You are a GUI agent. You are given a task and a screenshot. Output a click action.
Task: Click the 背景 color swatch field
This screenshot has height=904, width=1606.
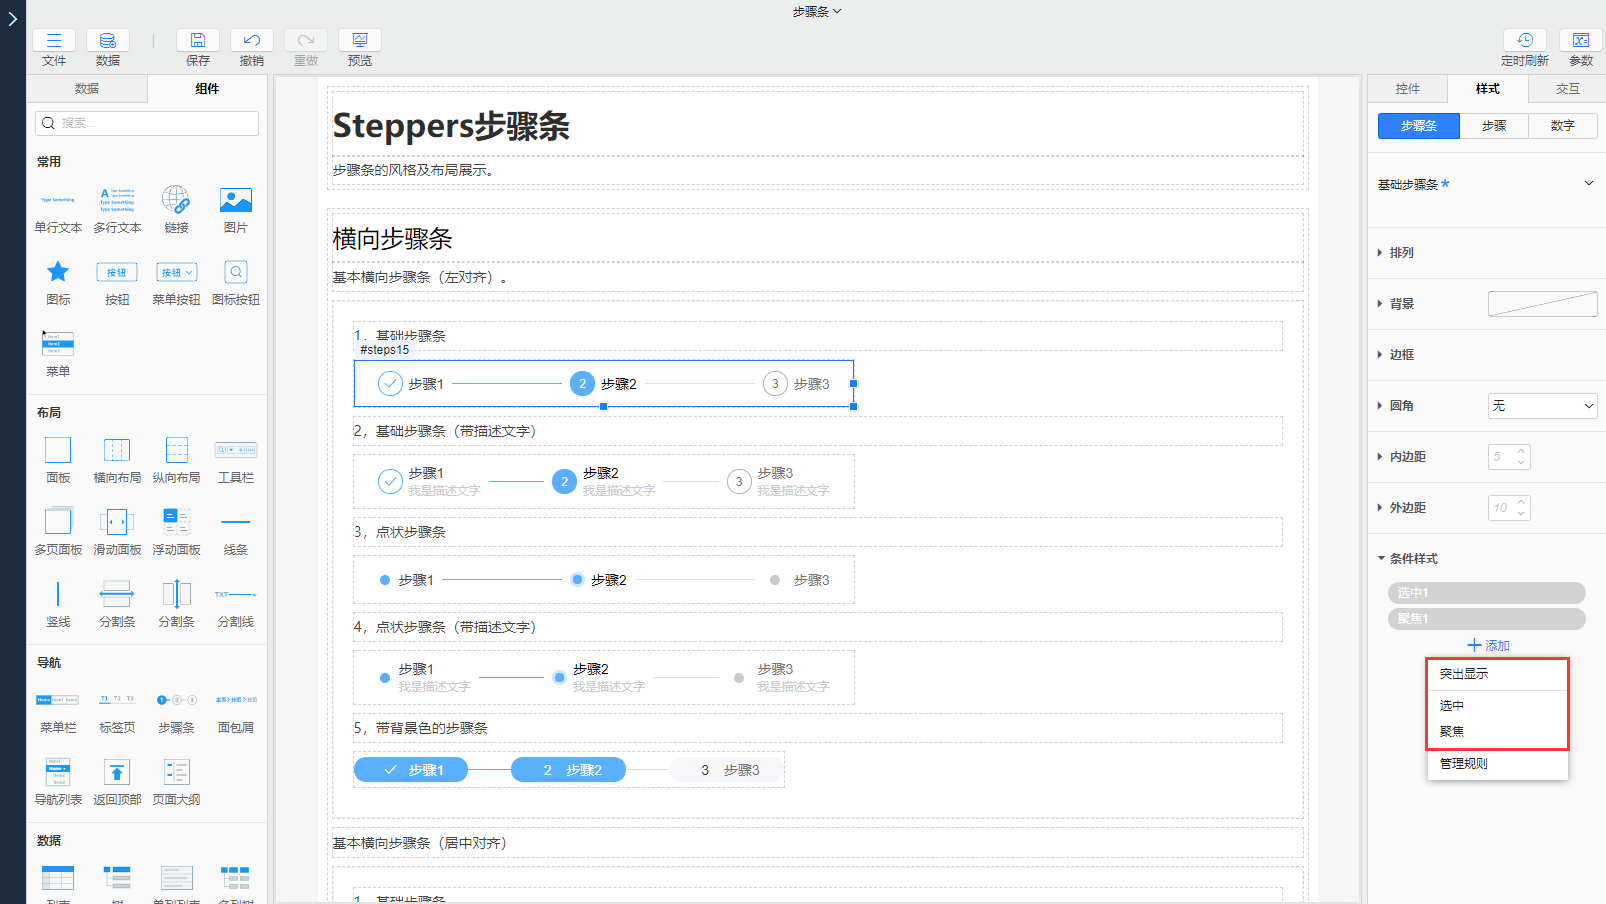coord(1542,303)
